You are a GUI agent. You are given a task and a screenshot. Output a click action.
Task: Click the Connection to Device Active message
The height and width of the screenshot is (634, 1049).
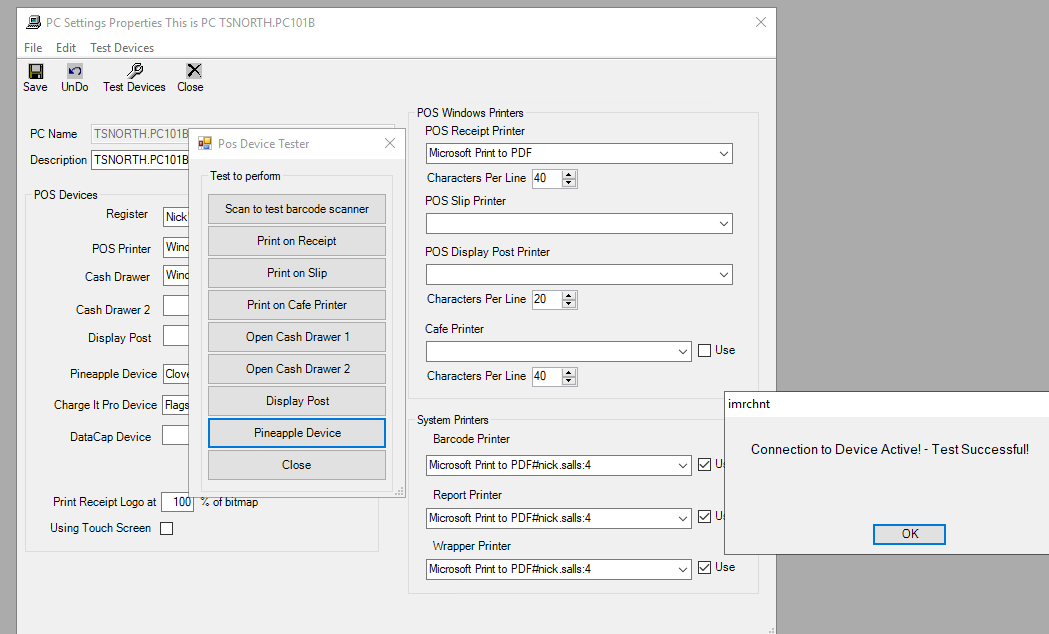click(x=890, y=449)
